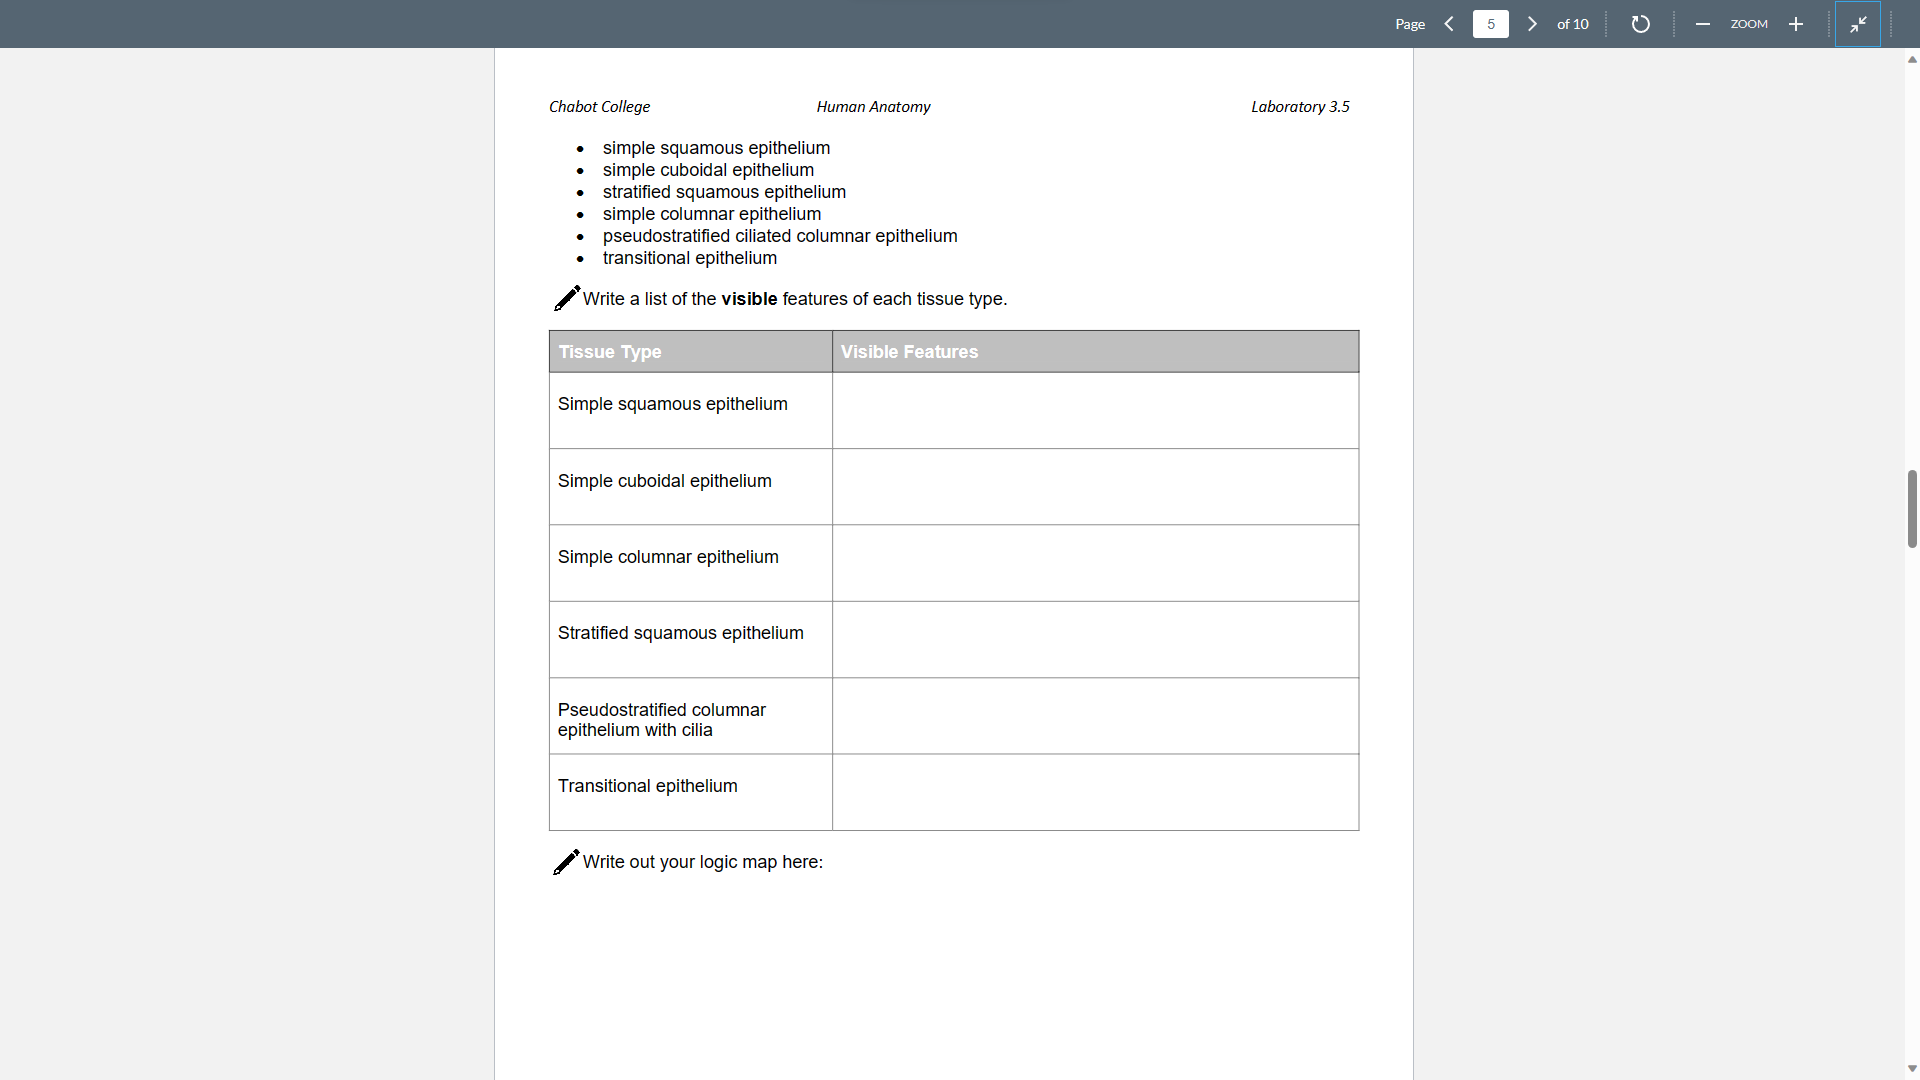Click the empty cell beside Simple squamous epithelium
1920x1080 pixels.
coord(1095,410)
